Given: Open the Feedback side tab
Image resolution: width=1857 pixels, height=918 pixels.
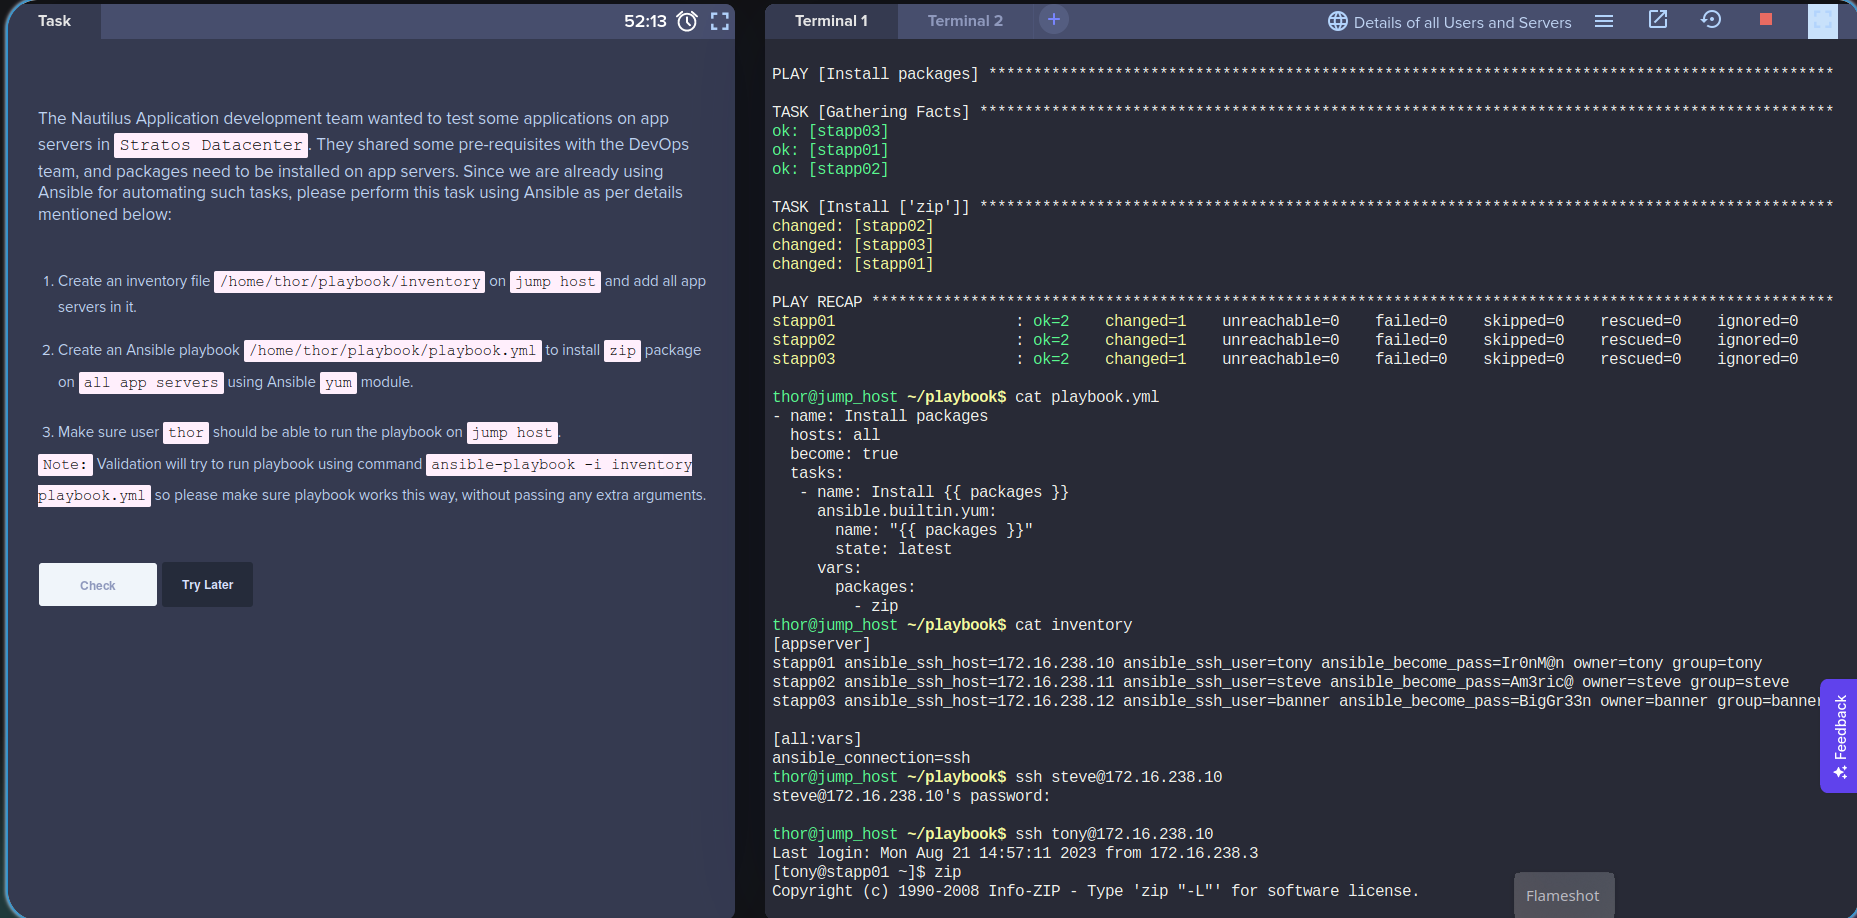Looking at the screenshot, I should 1839,736.
